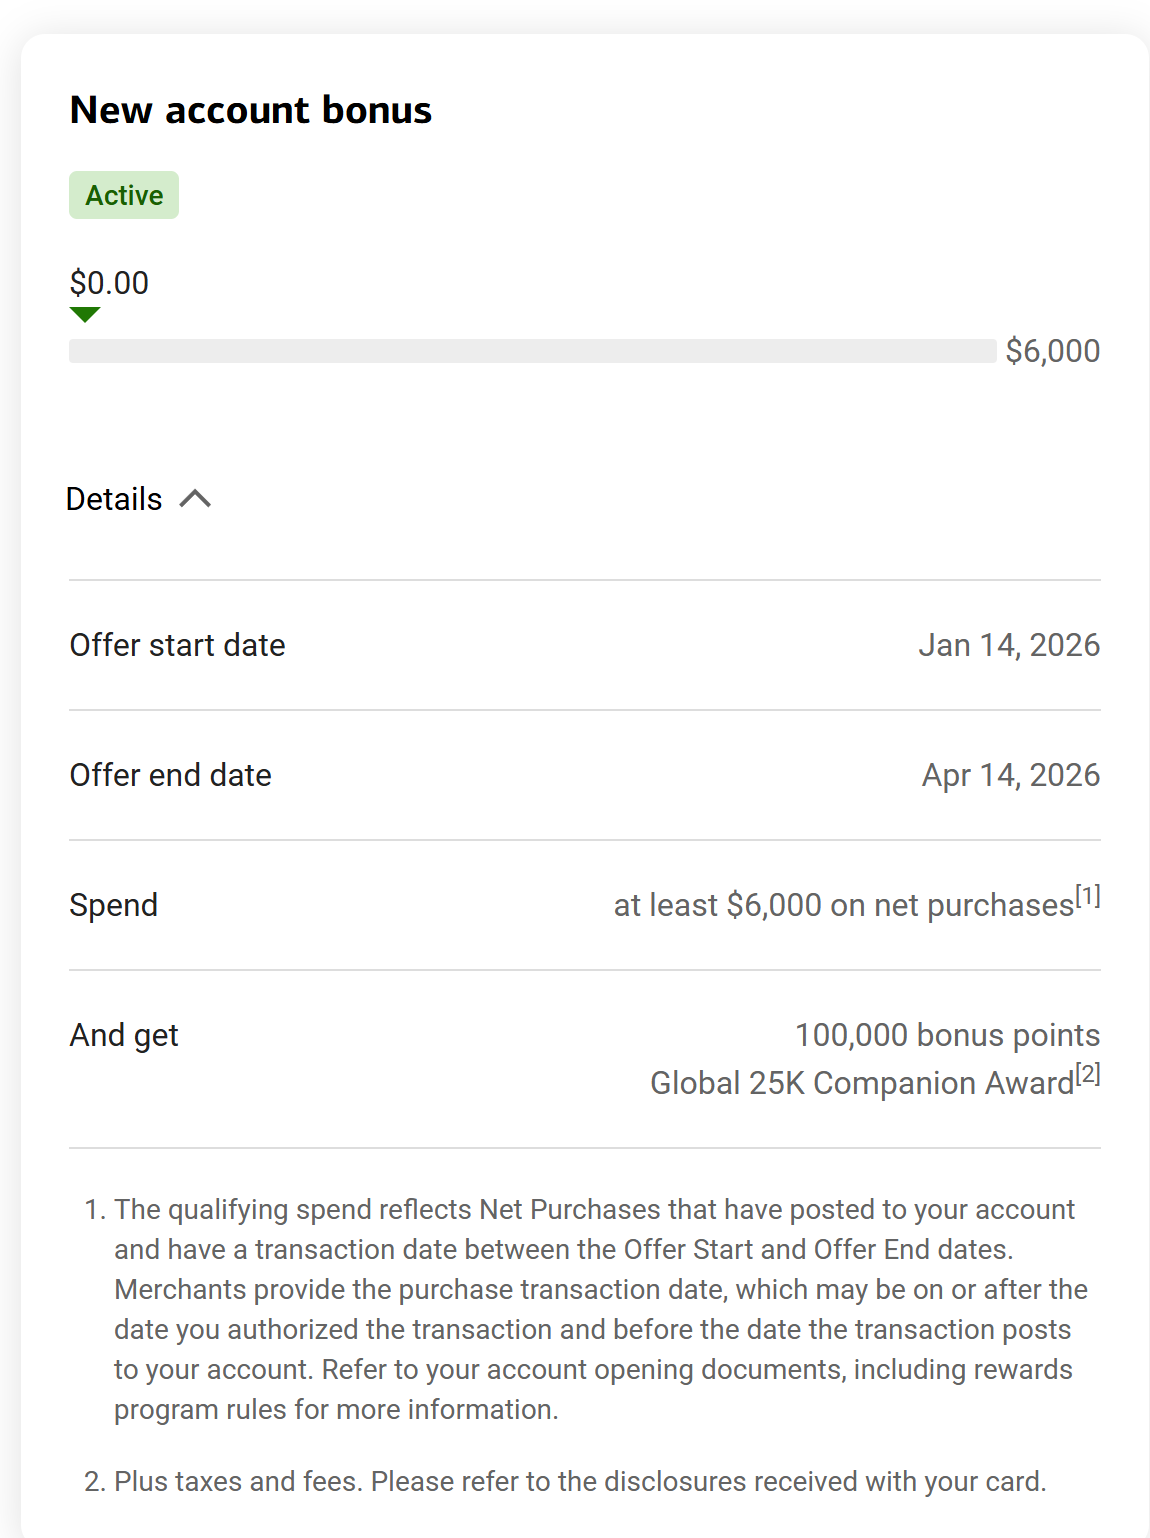Select the Offer start date label
Screen dimensions: 1150x1538
[178, 645]
